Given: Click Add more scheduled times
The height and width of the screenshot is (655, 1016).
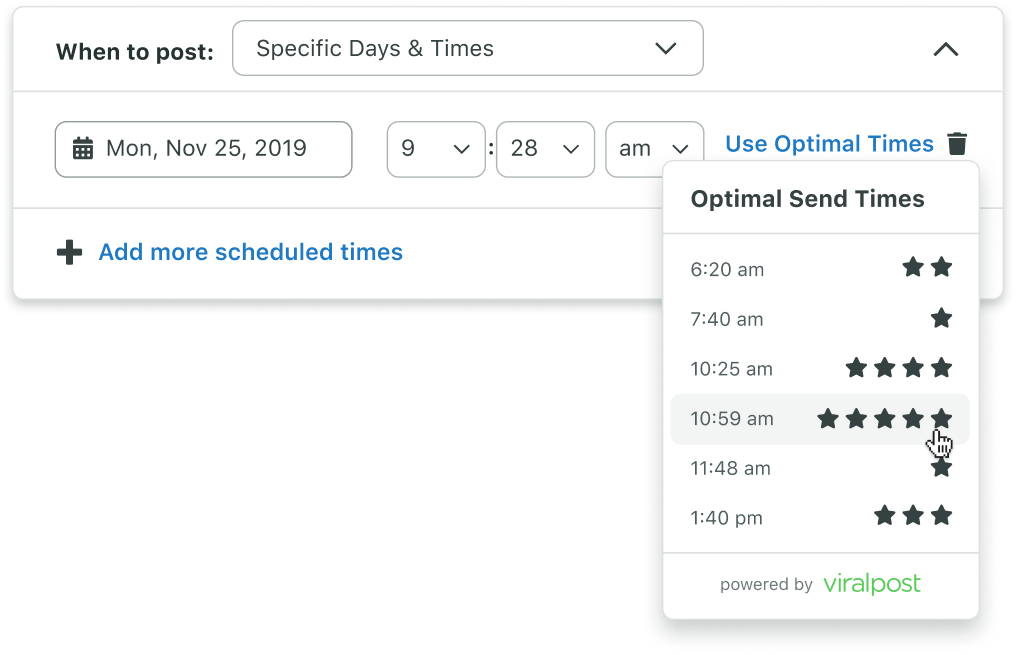Looking at the screenshot, I should point(250,252).
